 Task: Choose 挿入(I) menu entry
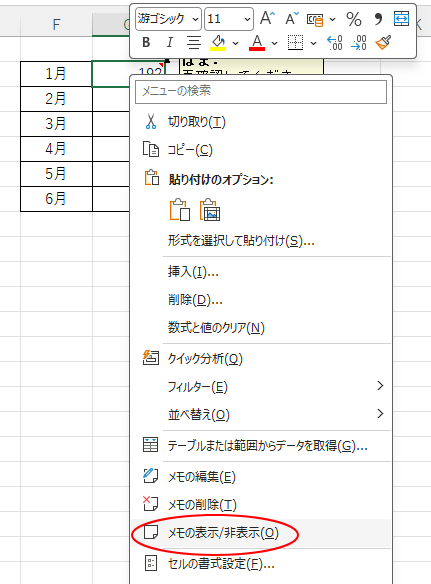(x=261, y=272)
